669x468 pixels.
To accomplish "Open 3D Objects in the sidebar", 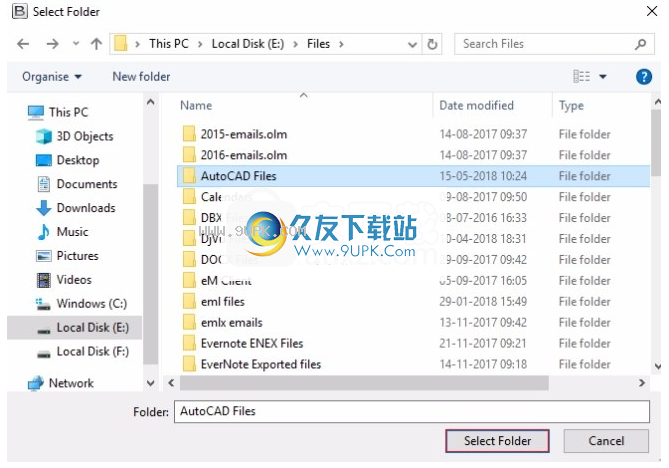I will tap(75, 136).
